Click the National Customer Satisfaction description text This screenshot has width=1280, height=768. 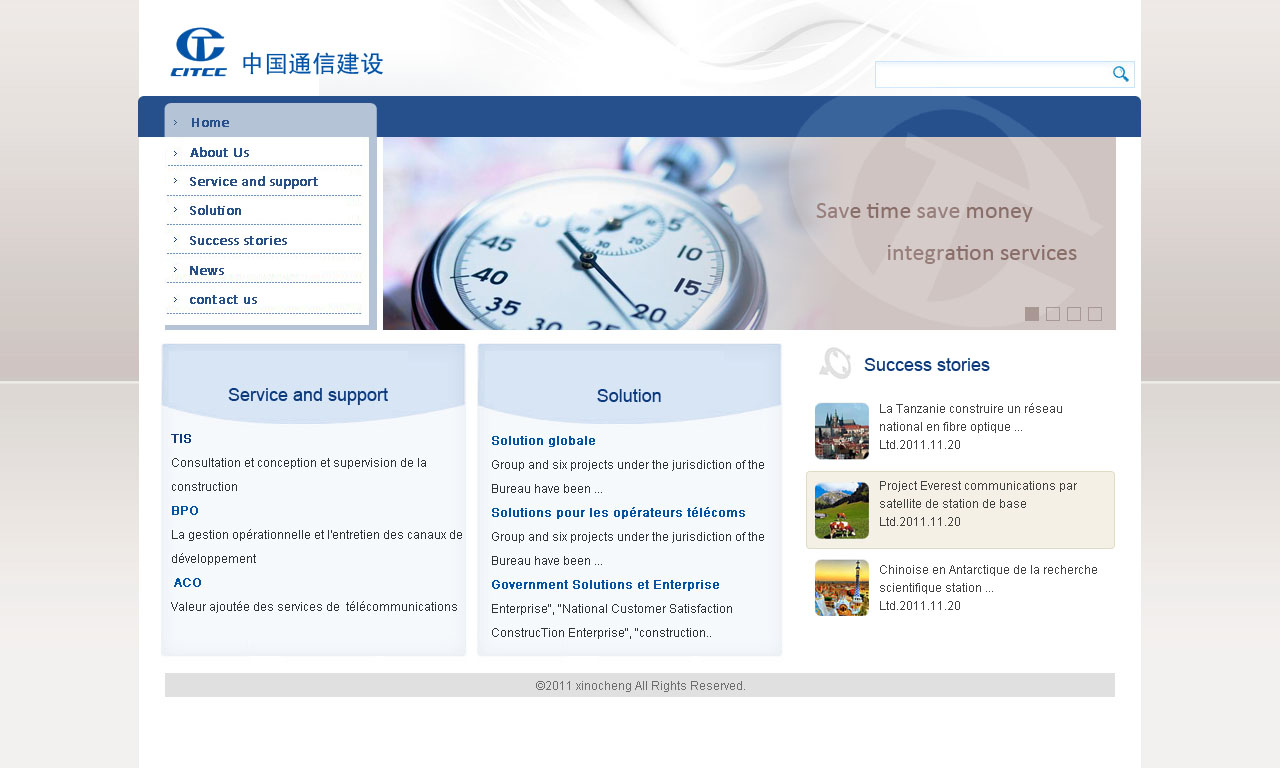click(612, 621)
